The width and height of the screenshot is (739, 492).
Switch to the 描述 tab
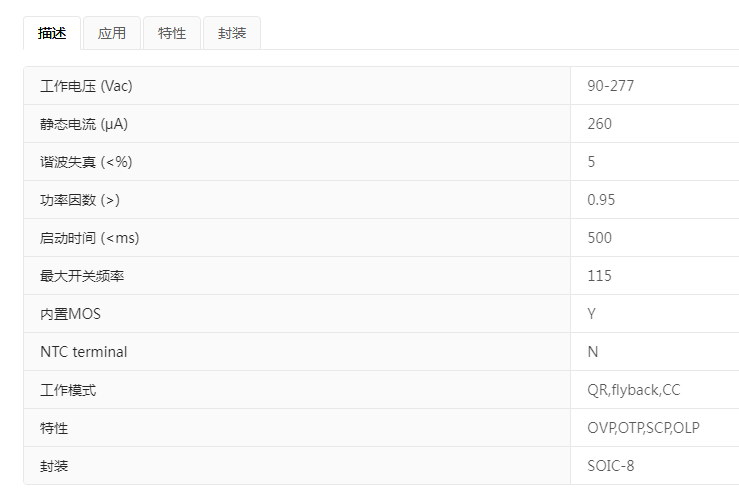(x=52, y=33)
